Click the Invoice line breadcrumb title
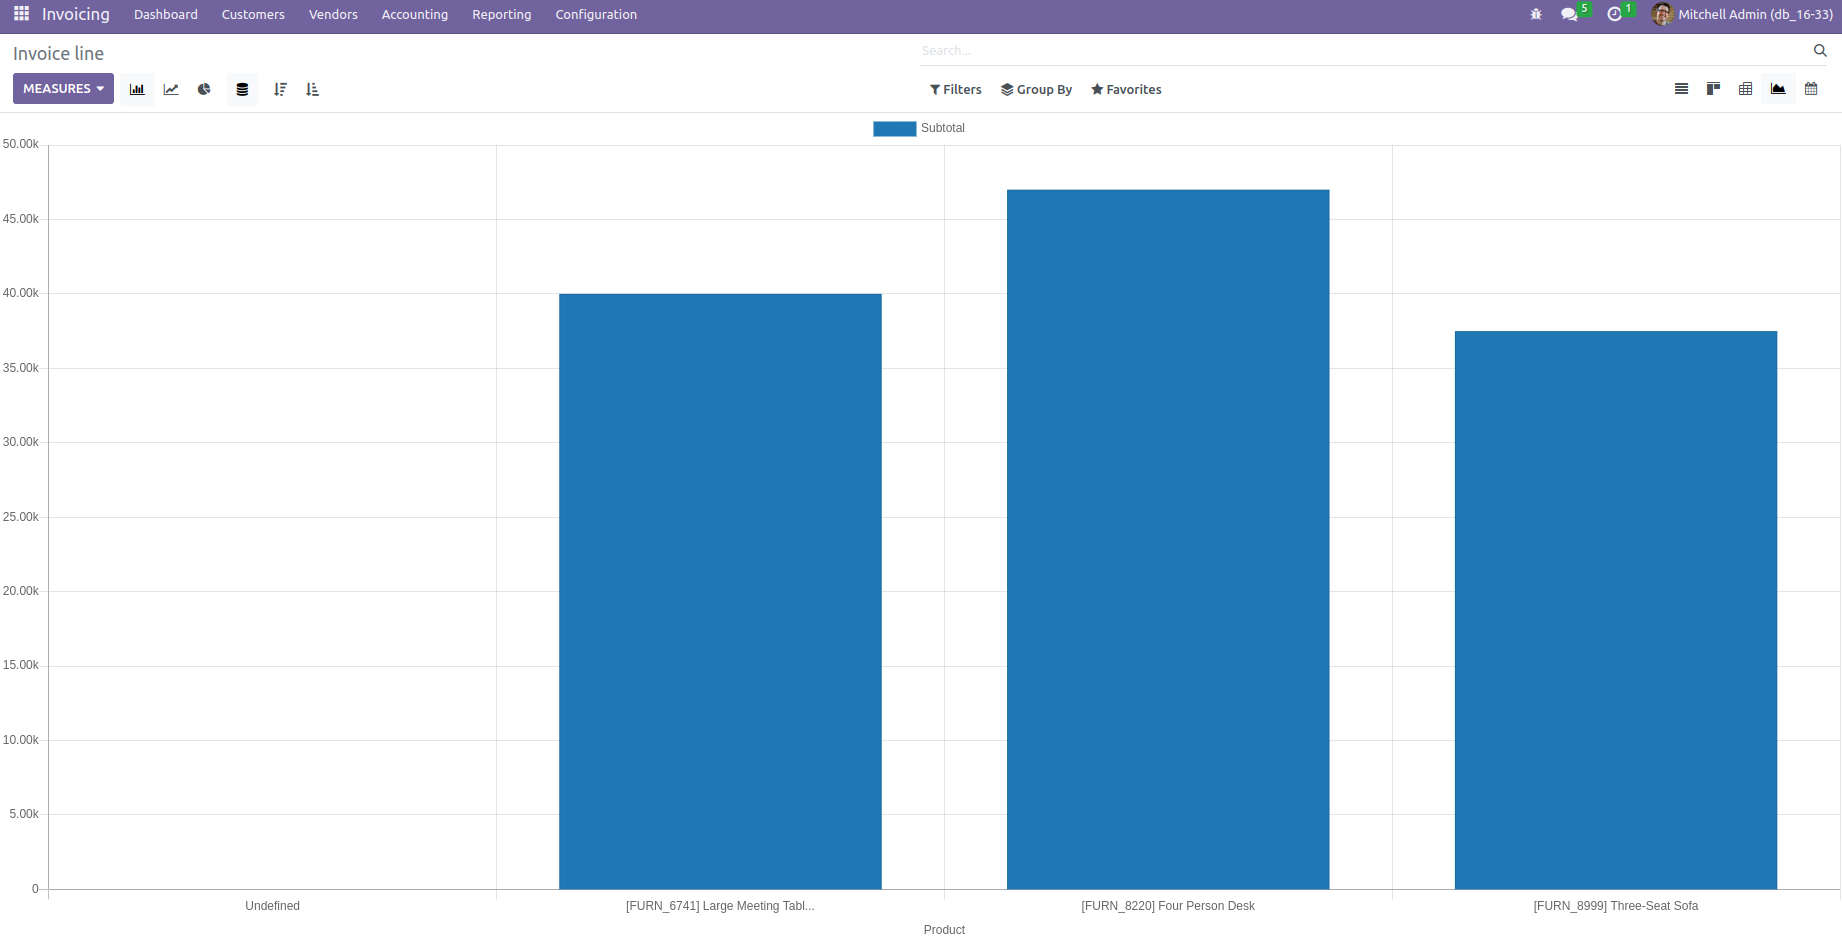Image resolution: width=1842 pixels, height=937 pixels. tap(58, 54)
